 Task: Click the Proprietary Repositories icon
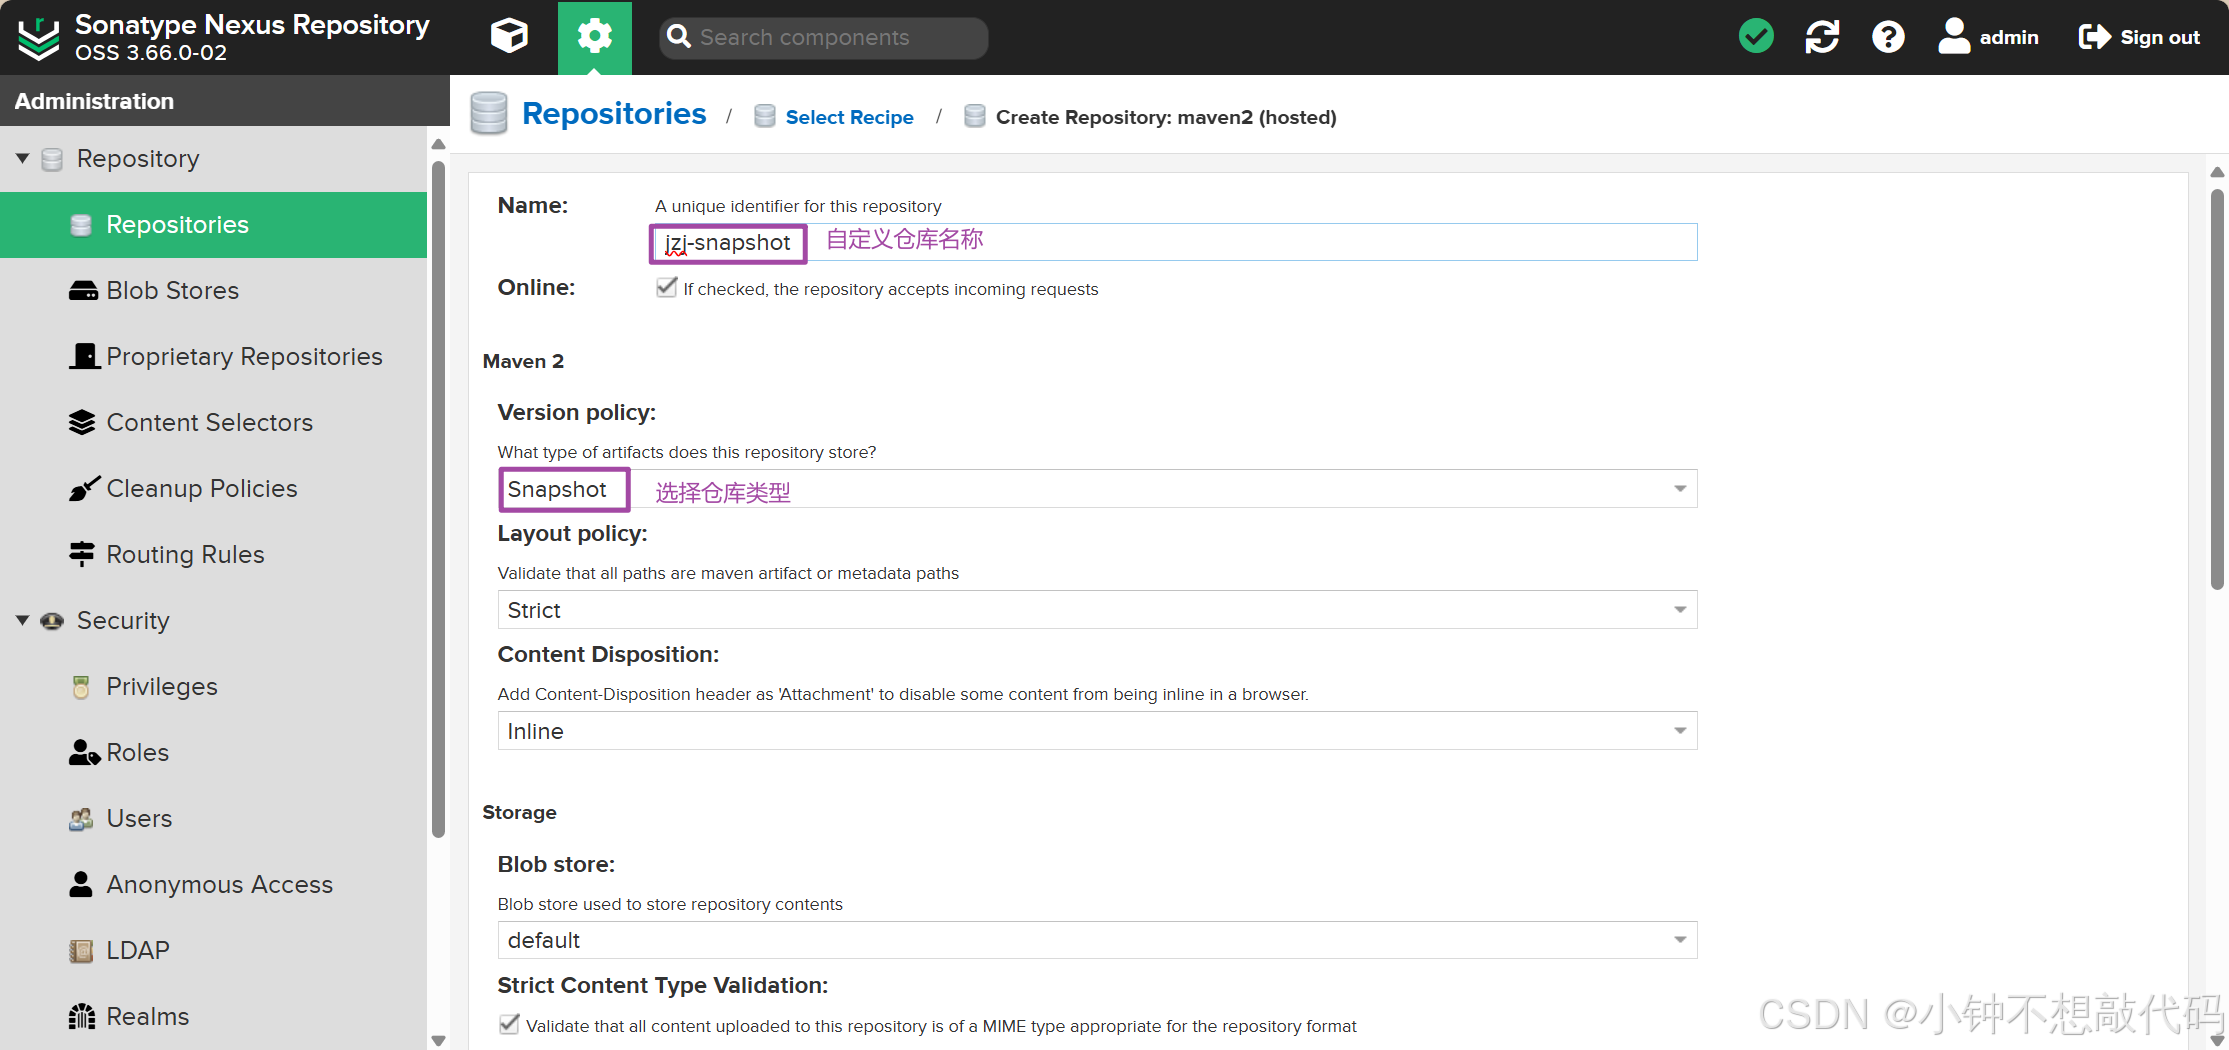click(x=84, y=356)
